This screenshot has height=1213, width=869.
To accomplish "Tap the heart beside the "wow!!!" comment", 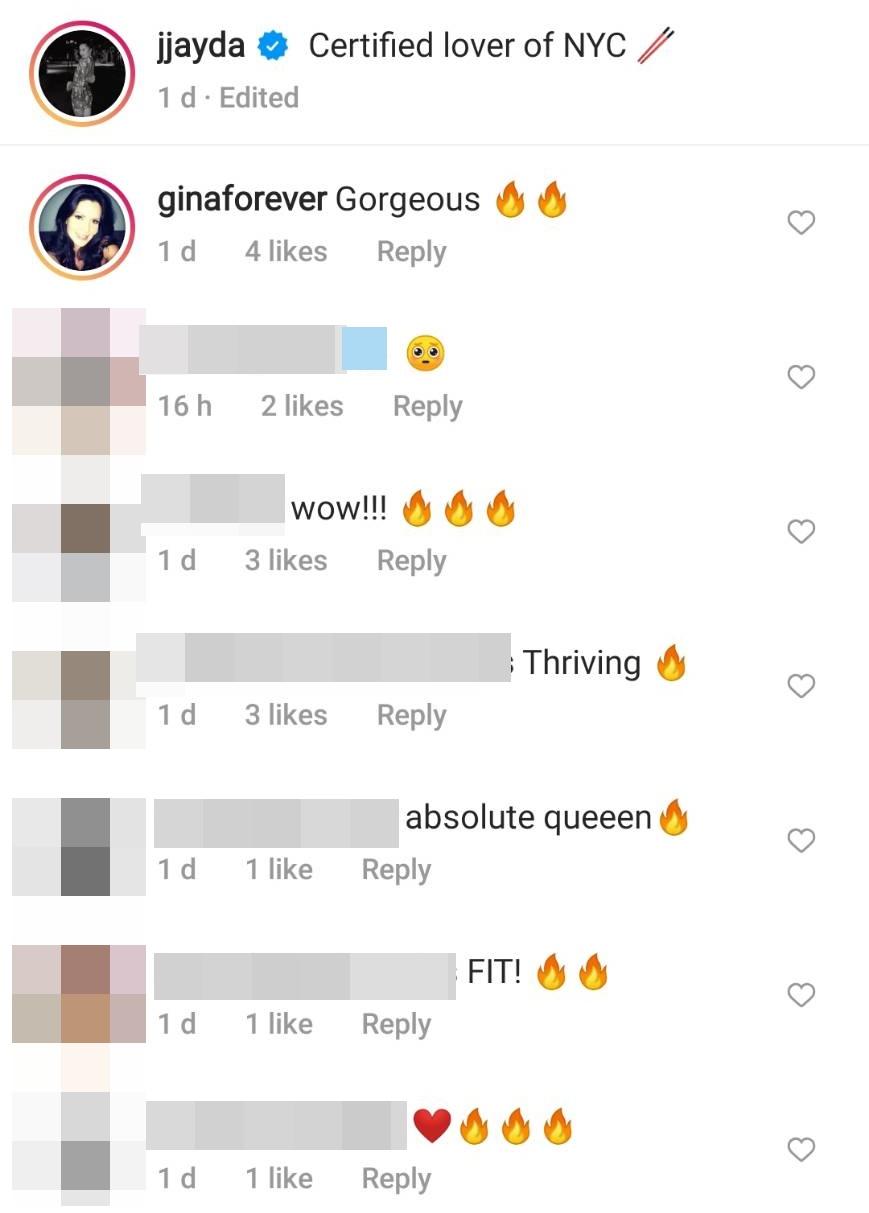I will click(801, 532).
